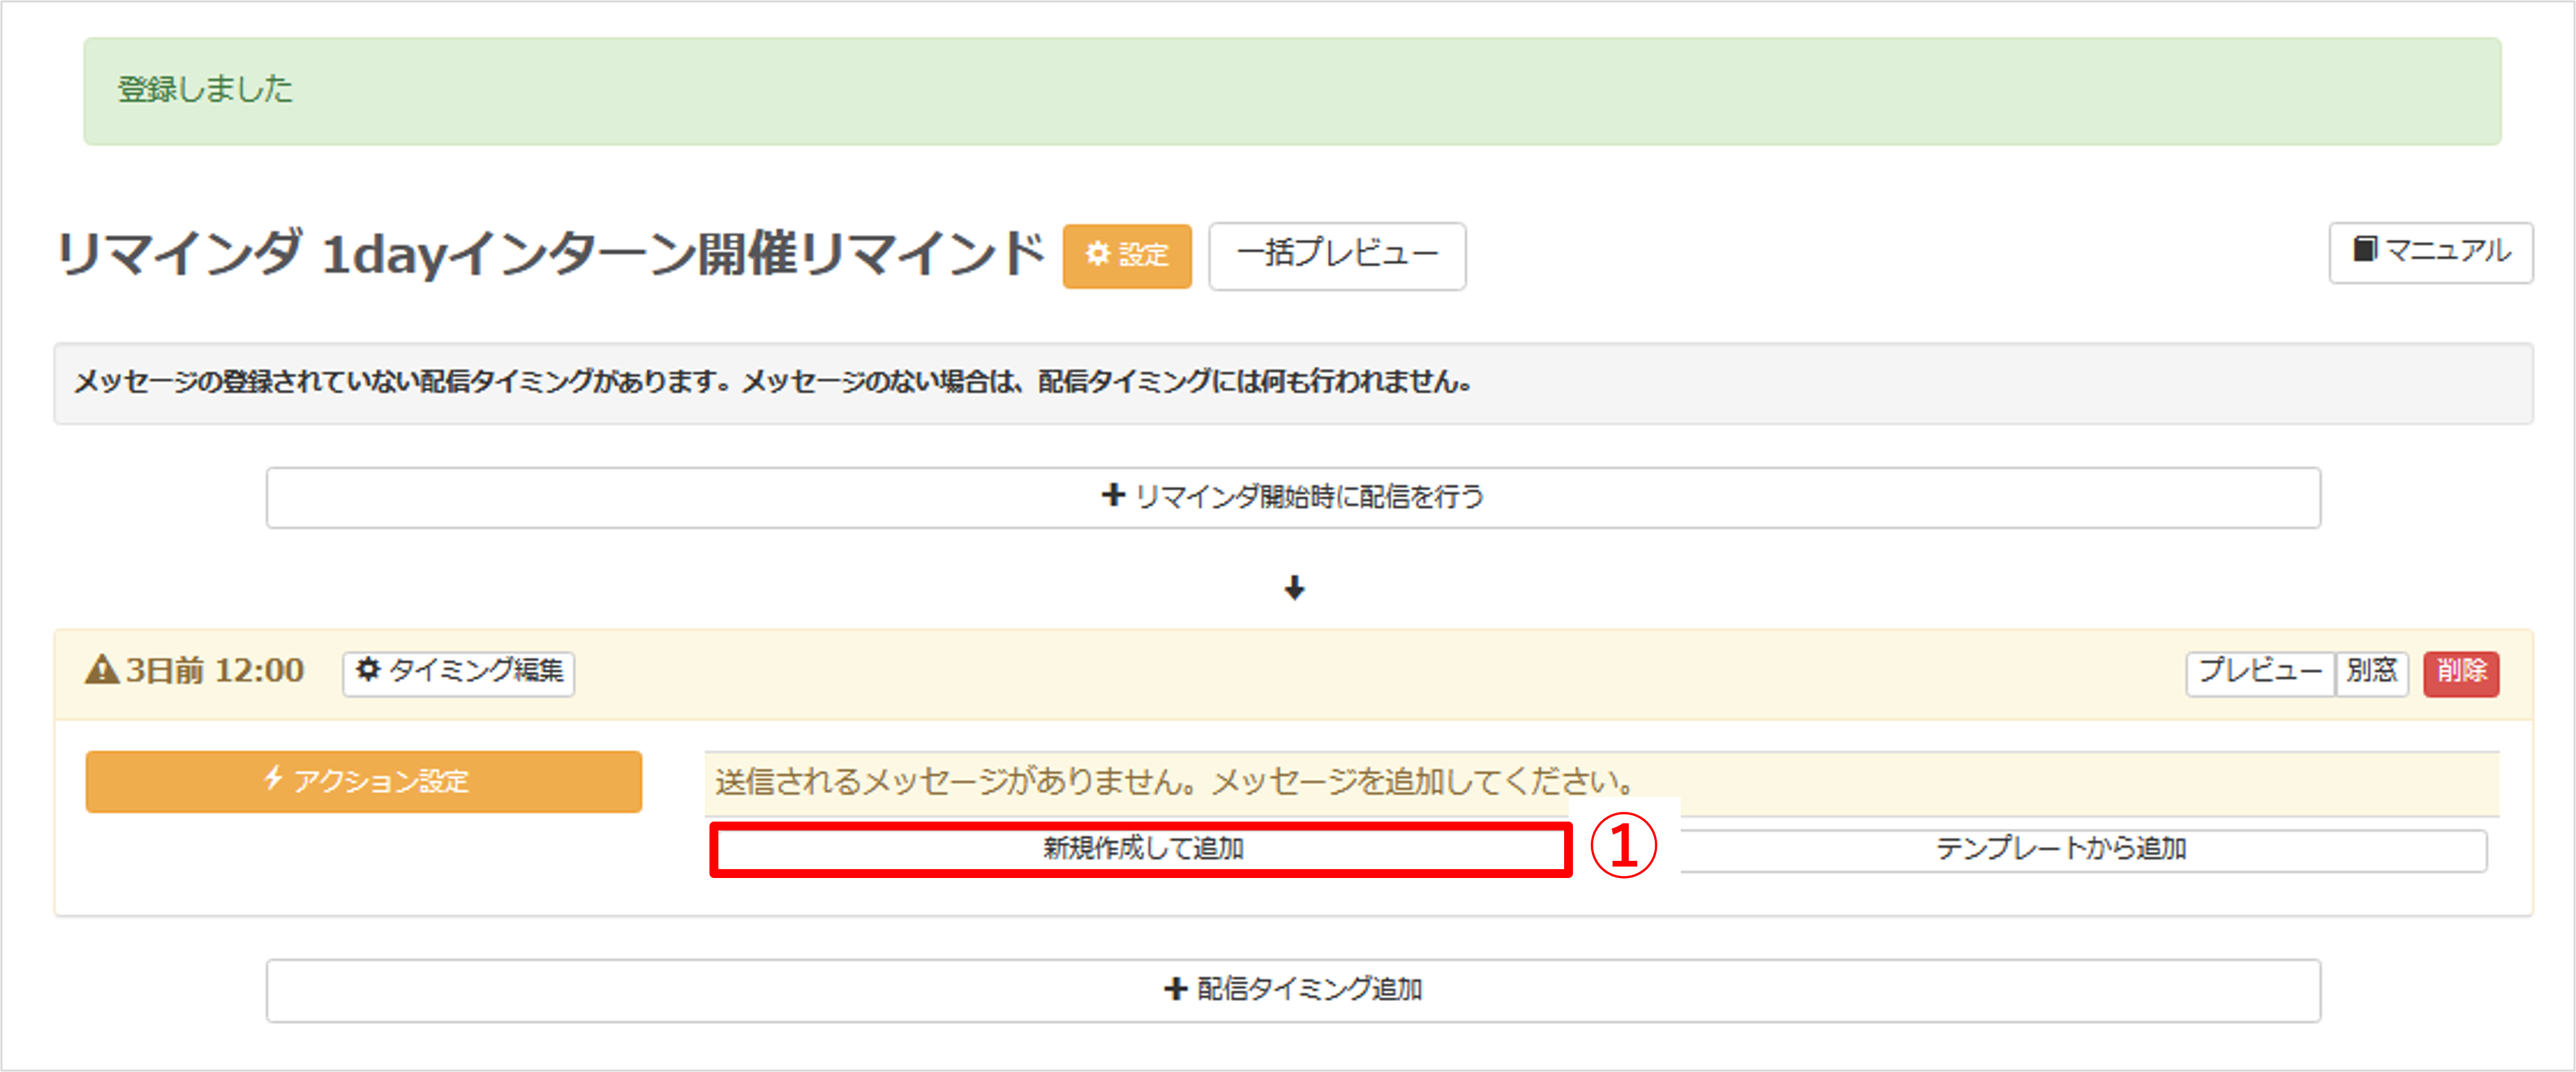Click the 3日前 12:00 timing heading
This screenshot has height=1072, width=2576.
(214, 670)
